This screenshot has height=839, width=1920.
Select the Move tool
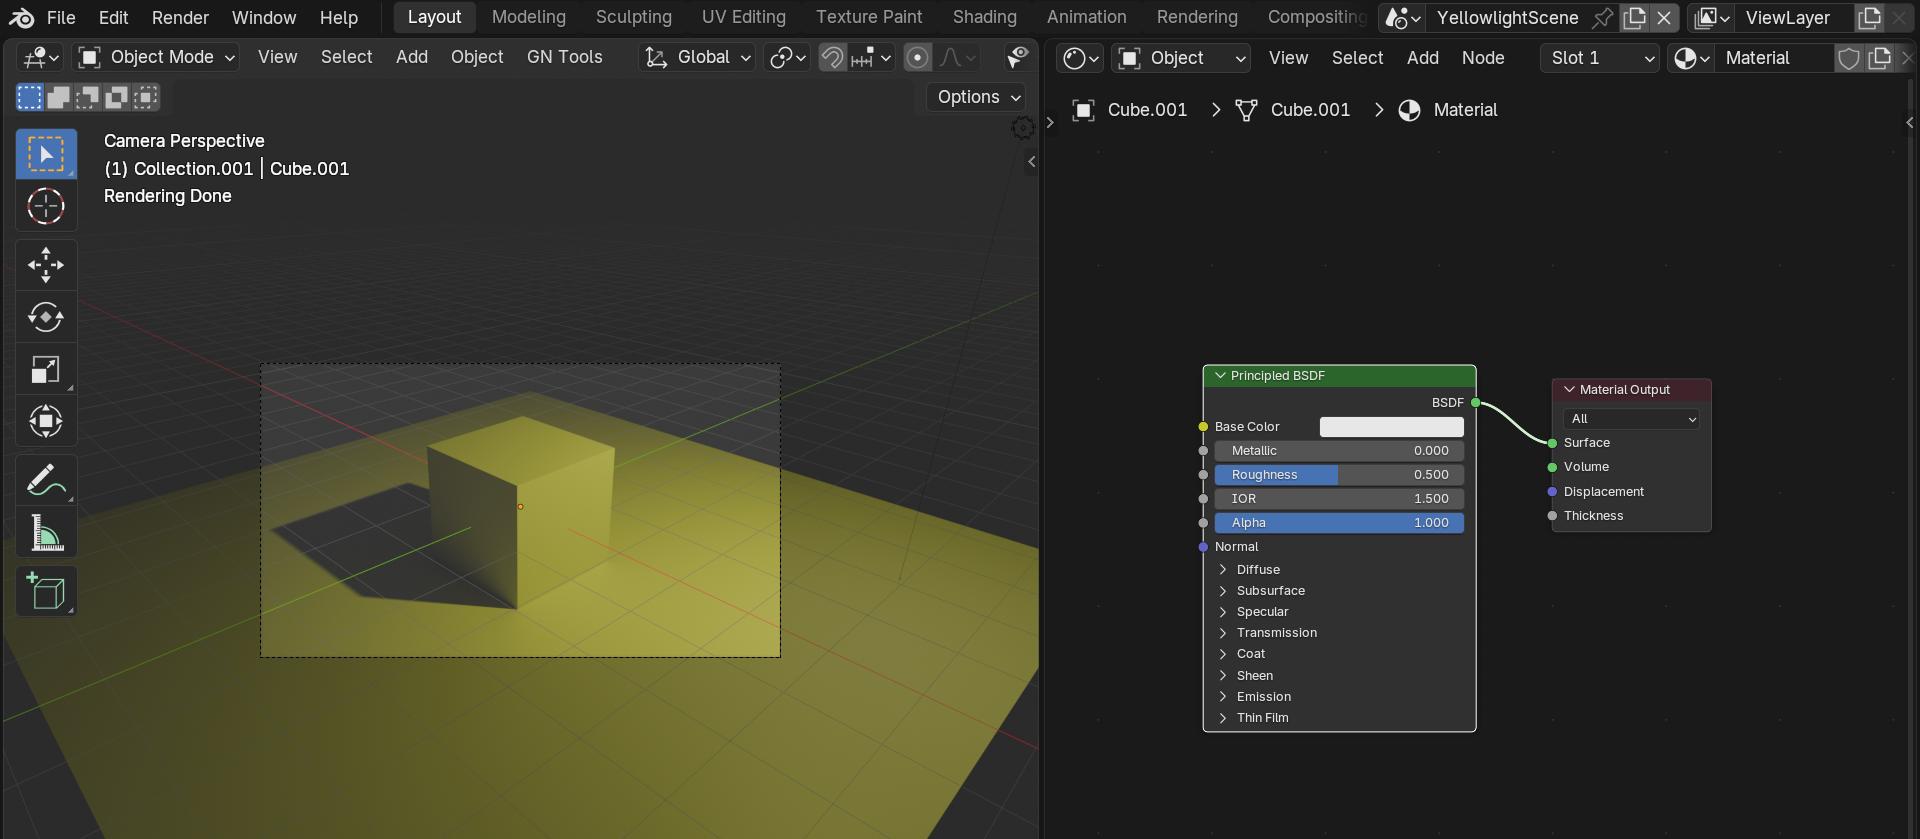click(x=46, y=265)
